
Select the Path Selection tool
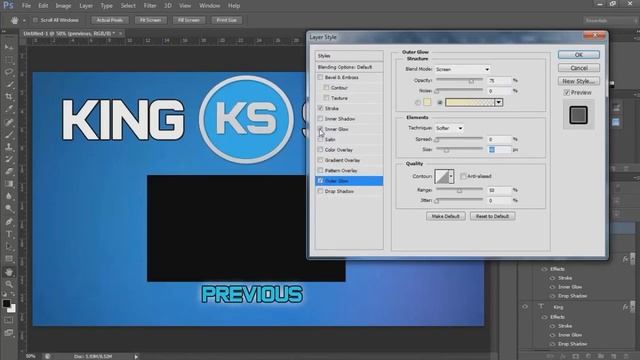pyautogui.click(x=9, y=247)
